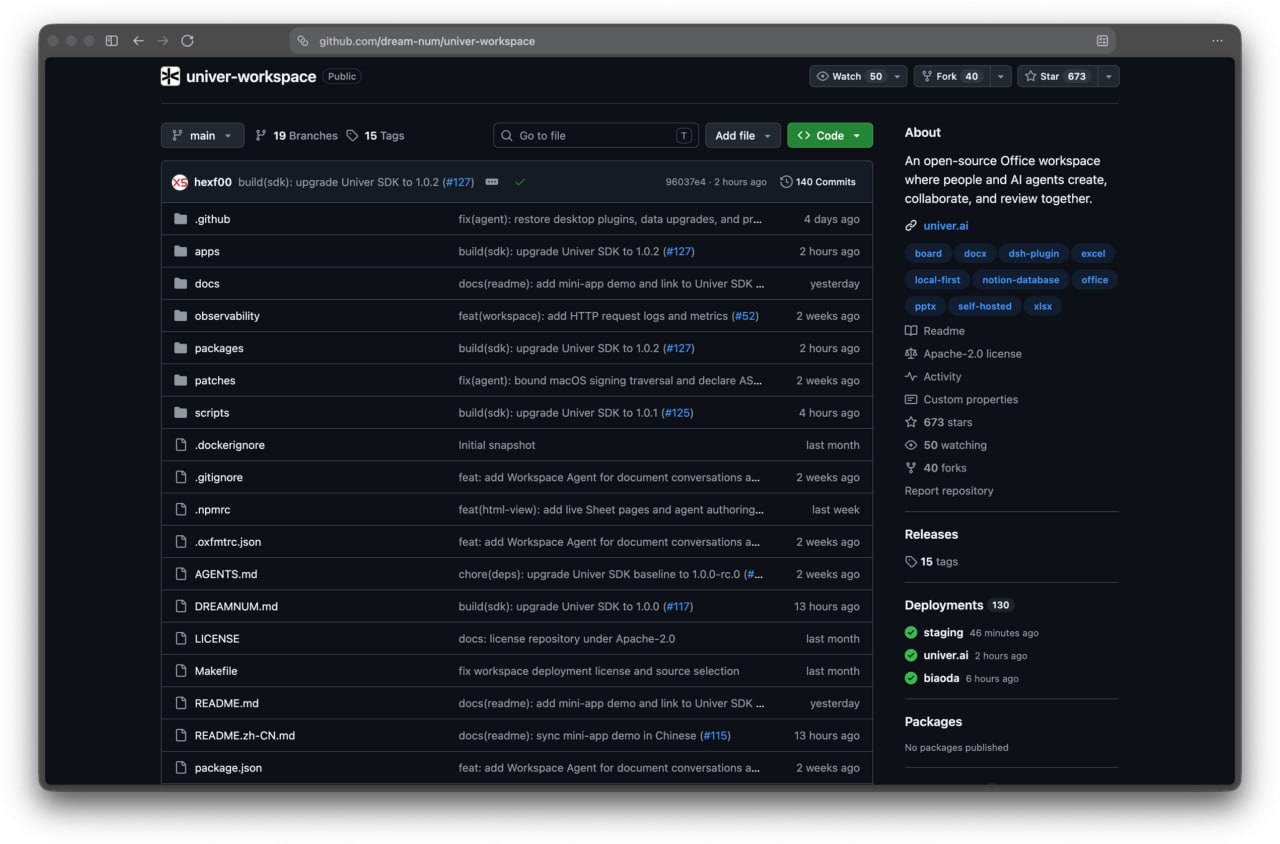Open the browser three-dots menu
Image resolution: width=1280 pixels, height=844 pixels.
[x=1217, y=41]
